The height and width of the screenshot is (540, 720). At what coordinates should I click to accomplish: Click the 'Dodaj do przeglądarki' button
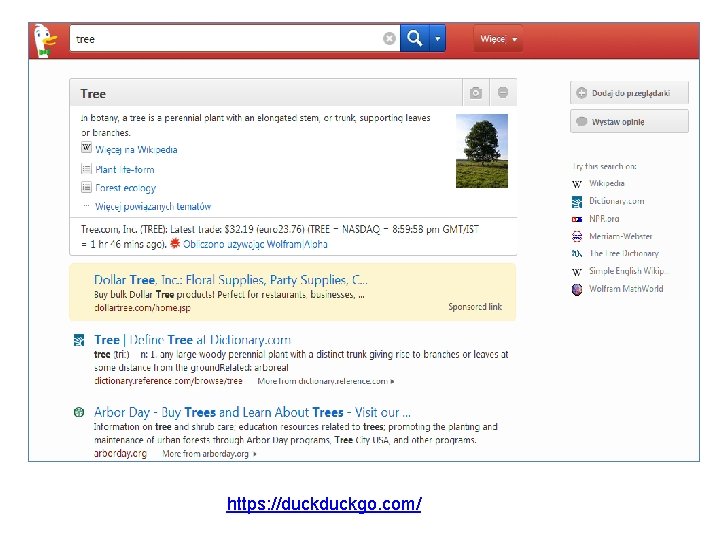tap(629, 93)
